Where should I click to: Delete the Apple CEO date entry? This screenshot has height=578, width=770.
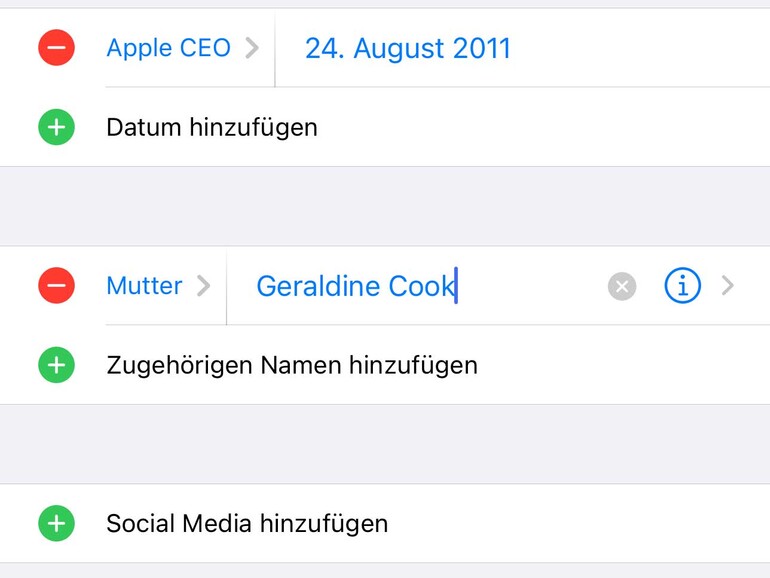pyautogui.click(x=57, y=47)
